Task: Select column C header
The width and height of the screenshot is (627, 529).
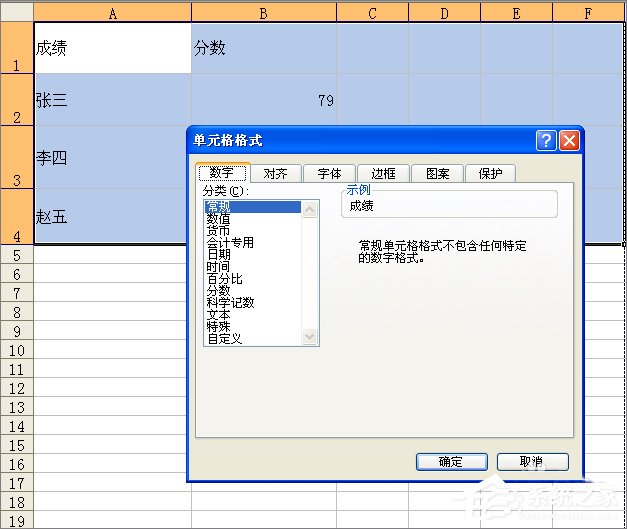Action: point(372,13)
